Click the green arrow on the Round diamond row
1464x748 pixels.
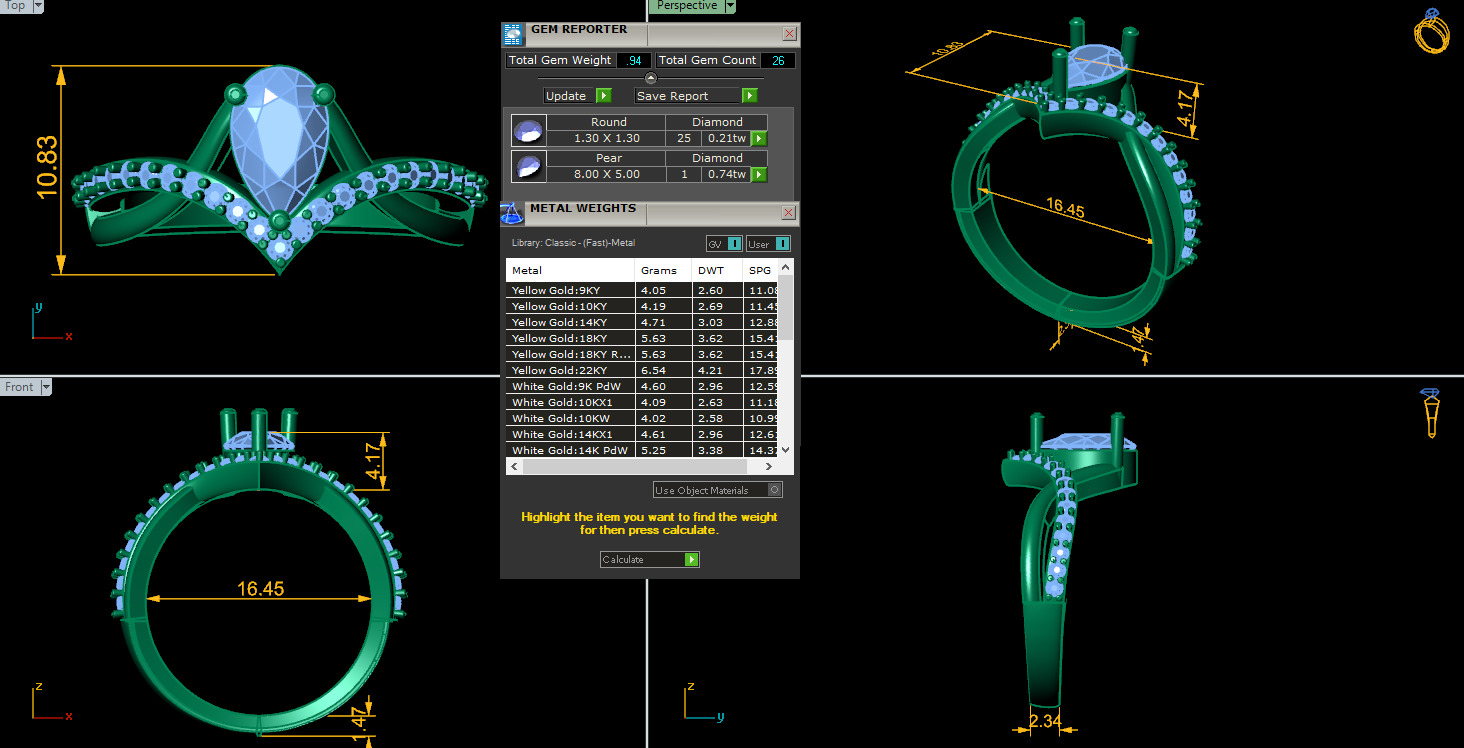click(x=759, y=139)
